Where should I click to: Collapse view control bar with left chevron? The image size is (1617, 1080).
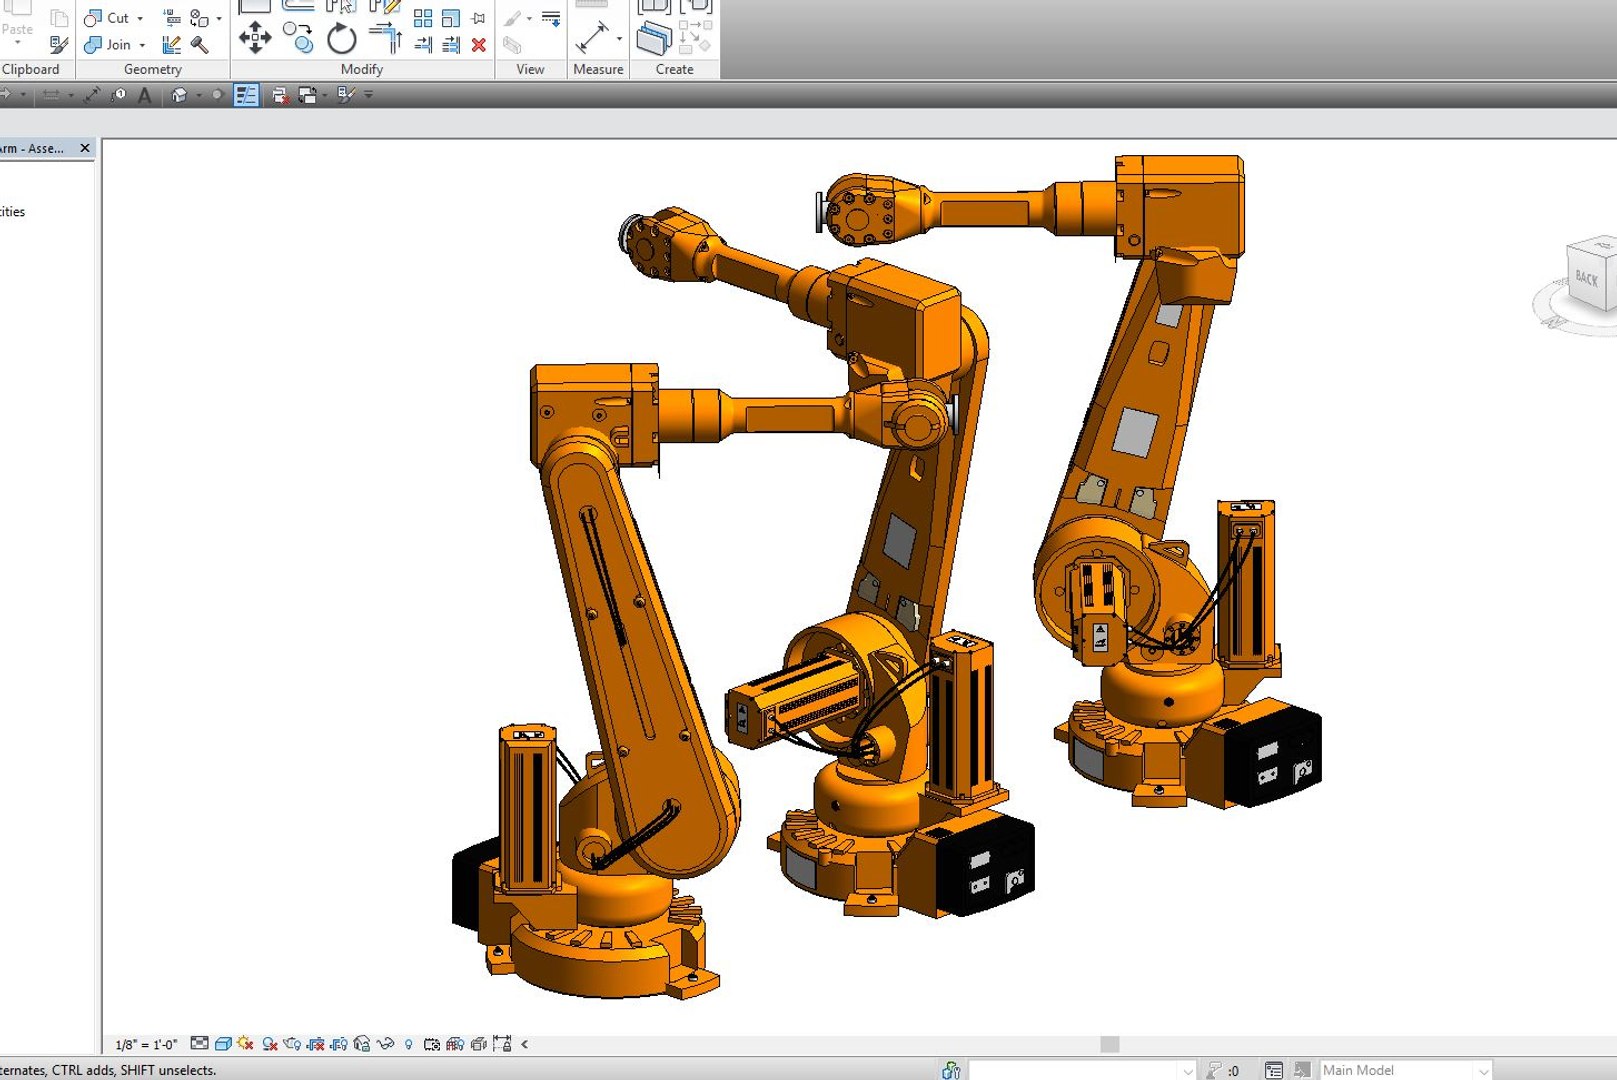tap(525, 1044)
